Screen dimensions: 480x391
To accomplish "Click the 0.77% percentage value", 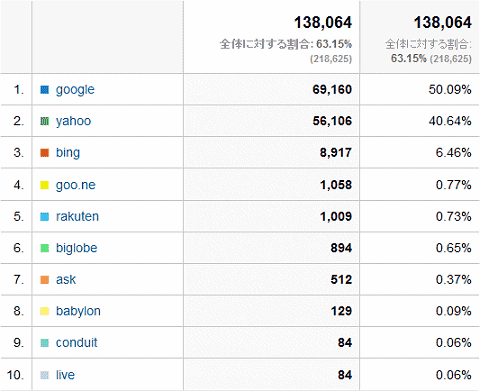I will click(x=453, y=185).
